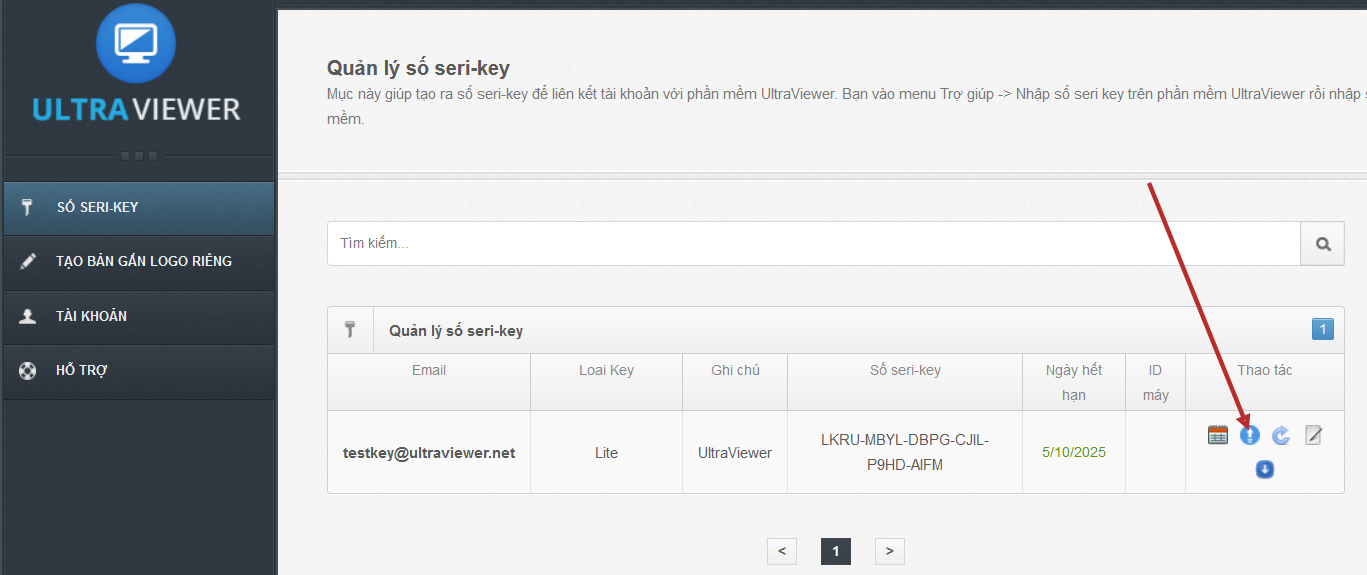Select page 1 in pagination
This screenshot has width=1367, height=575.
835,551
